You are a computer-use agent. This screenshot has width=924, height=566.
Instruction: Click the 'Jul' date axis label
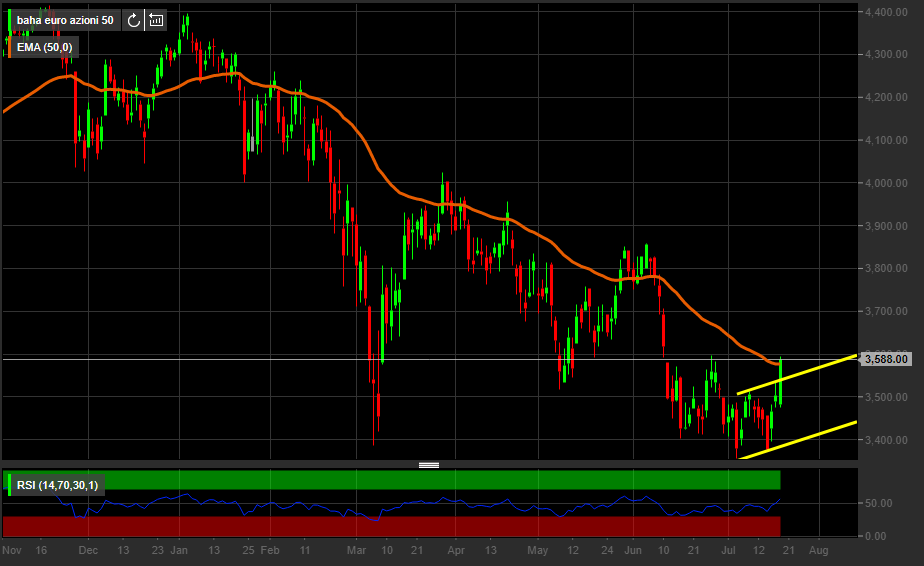tap(729, 551)
